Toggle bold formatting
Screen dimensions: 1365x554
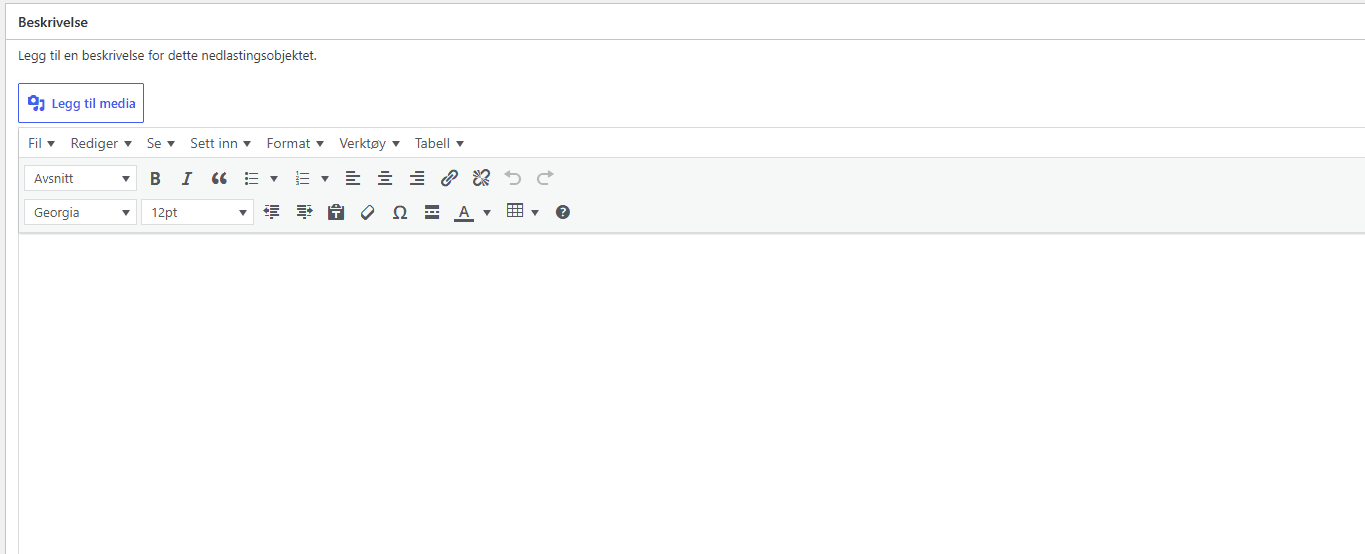pos(155,178)
